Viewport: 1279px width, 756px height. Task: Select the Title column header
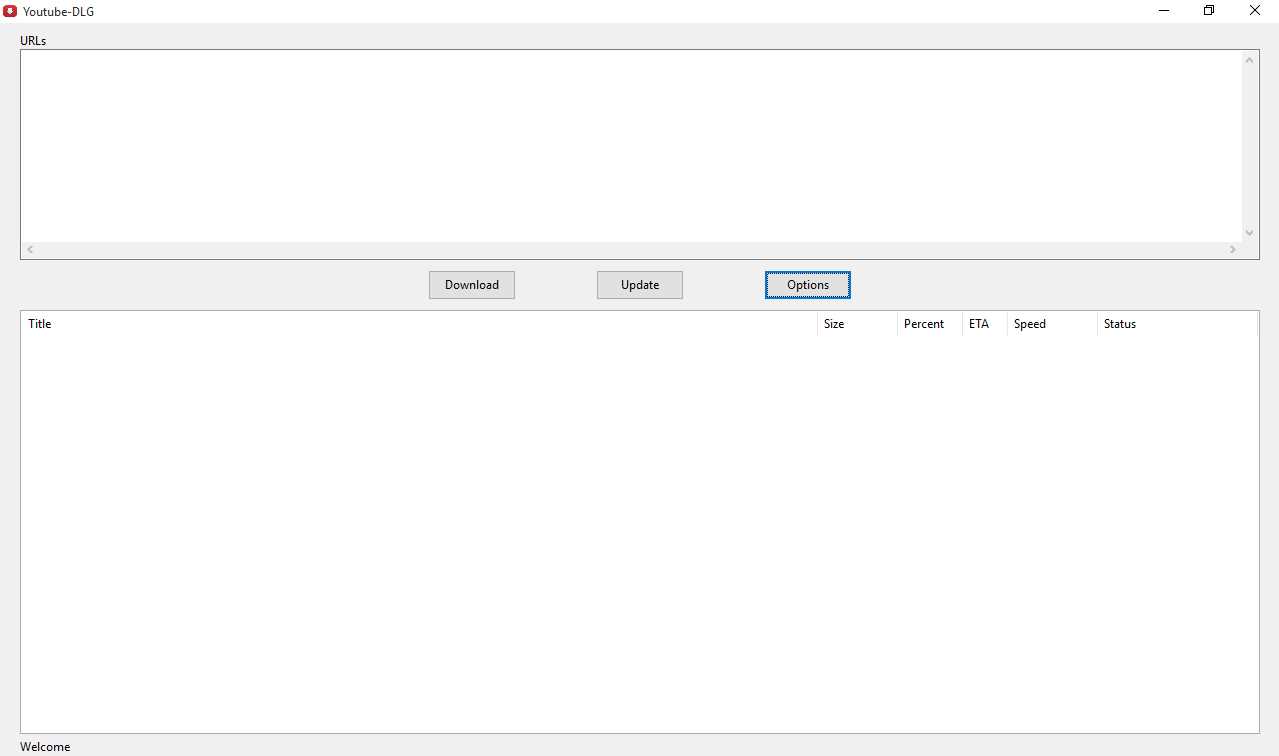click(x=40, y=323)
